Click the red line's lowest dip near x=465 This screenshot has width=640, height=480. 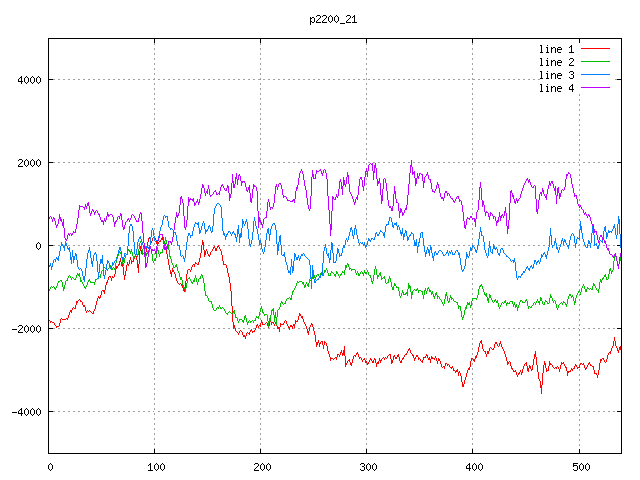coord(542,392)
